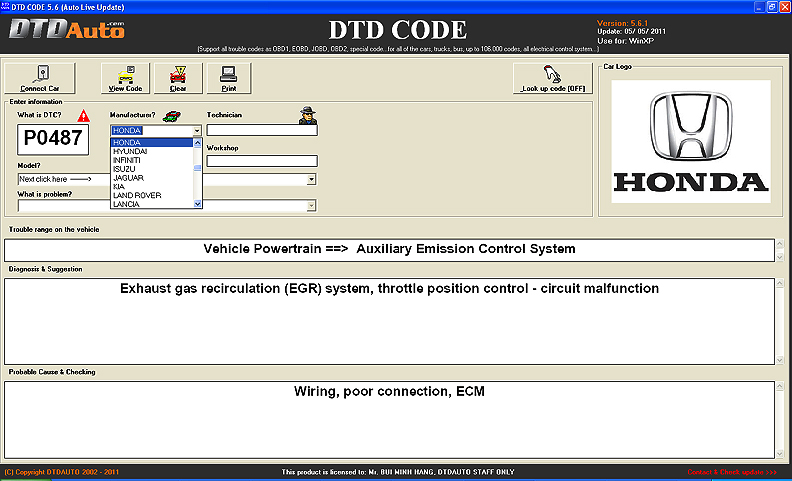Select JAGUAR in the manufacturer list

[x=152, y=178]
